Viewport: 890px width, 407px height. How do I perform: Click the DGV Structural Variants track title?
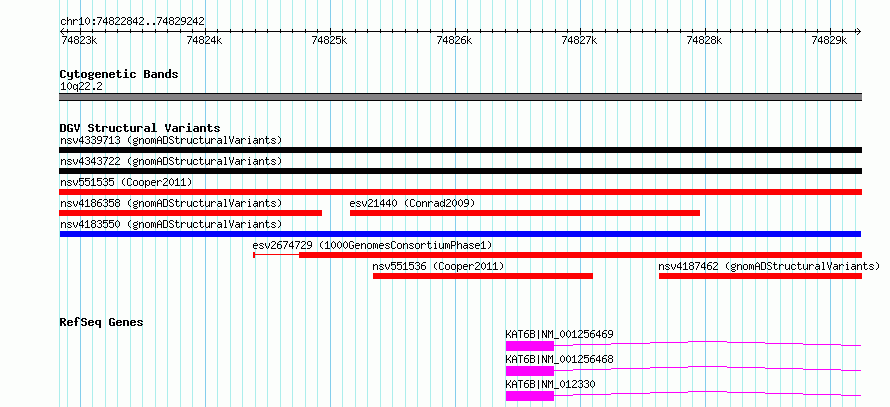140,128
